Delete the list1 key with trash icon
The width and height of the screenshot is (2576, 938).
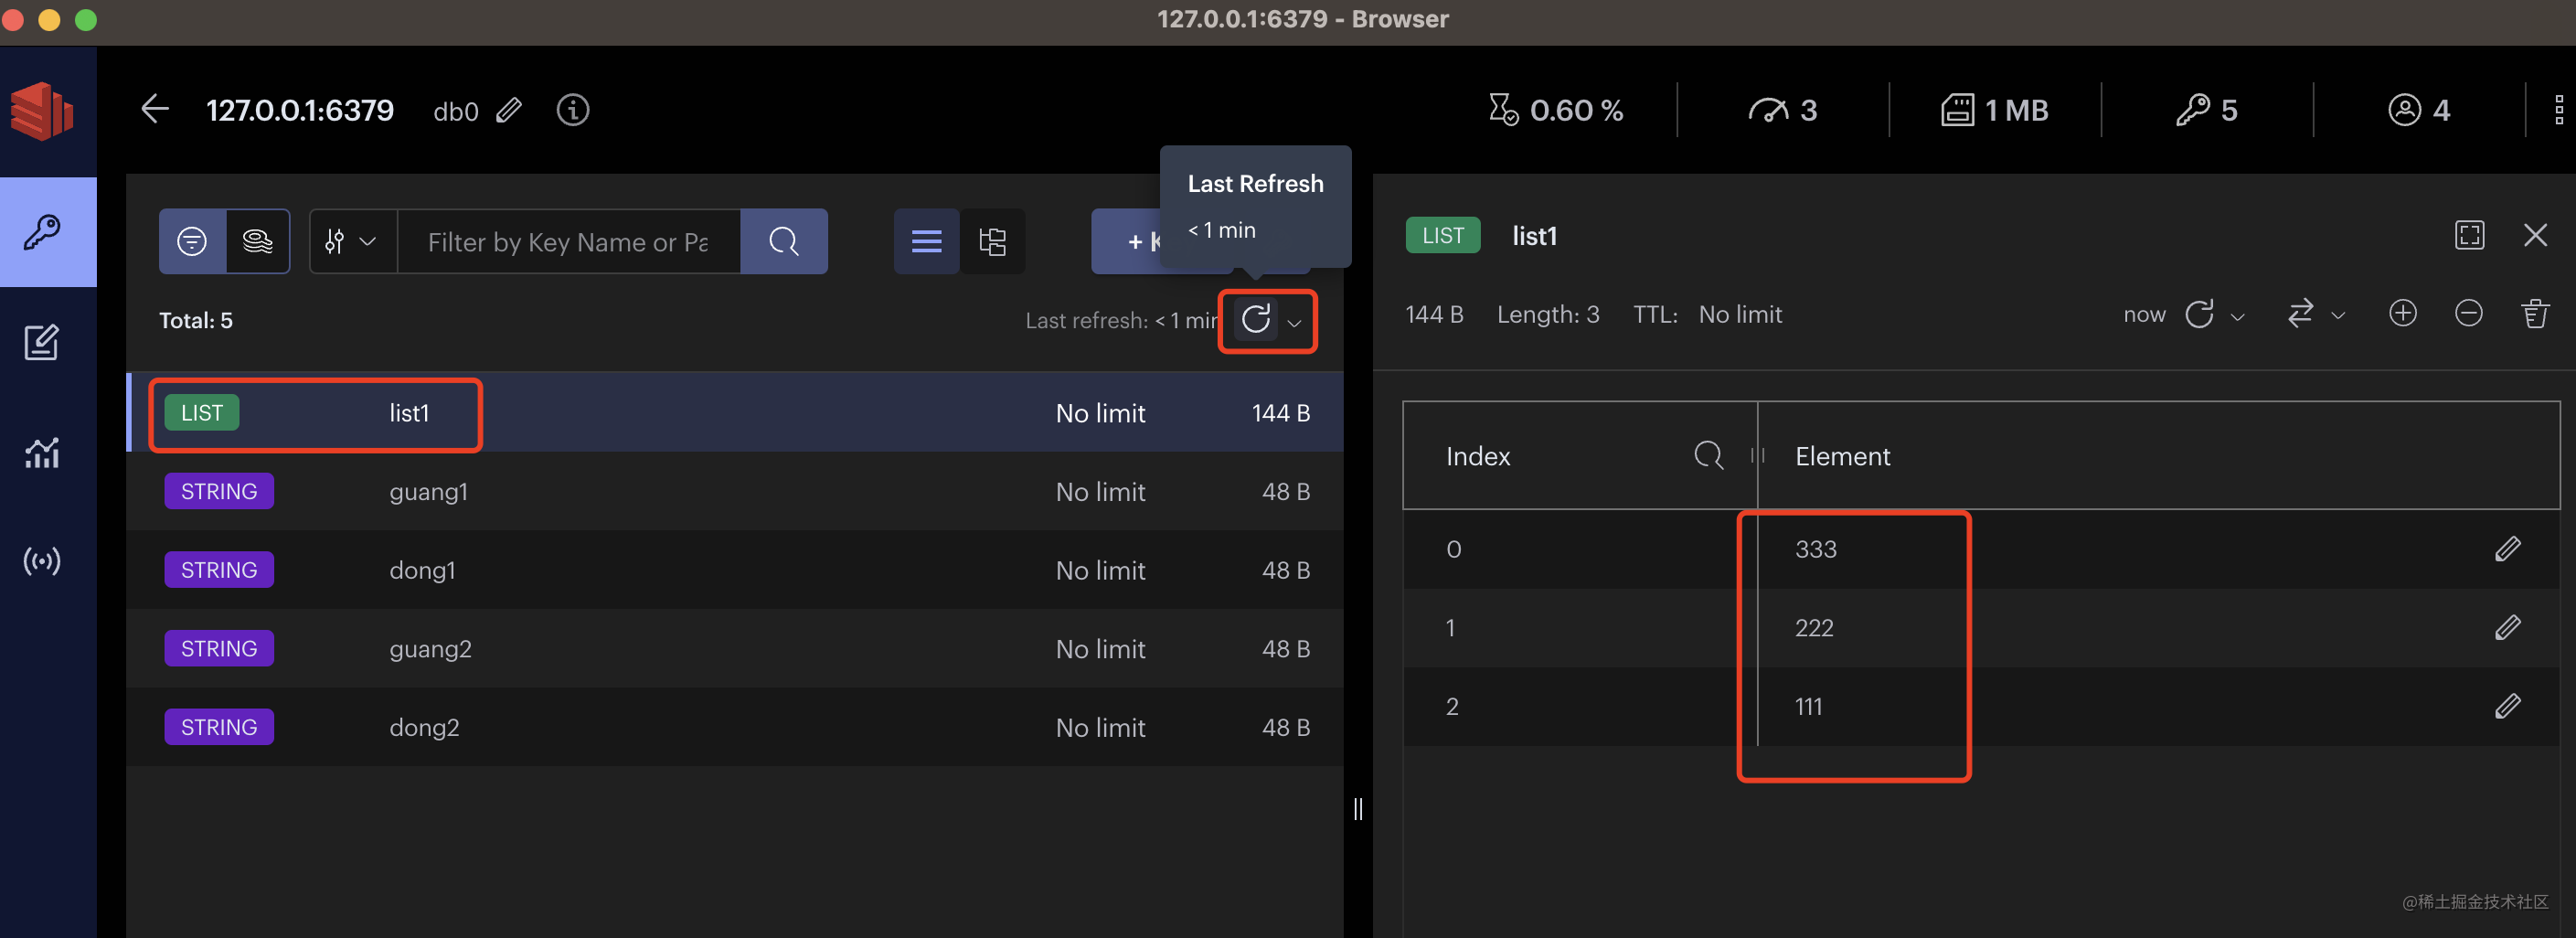2534,314
